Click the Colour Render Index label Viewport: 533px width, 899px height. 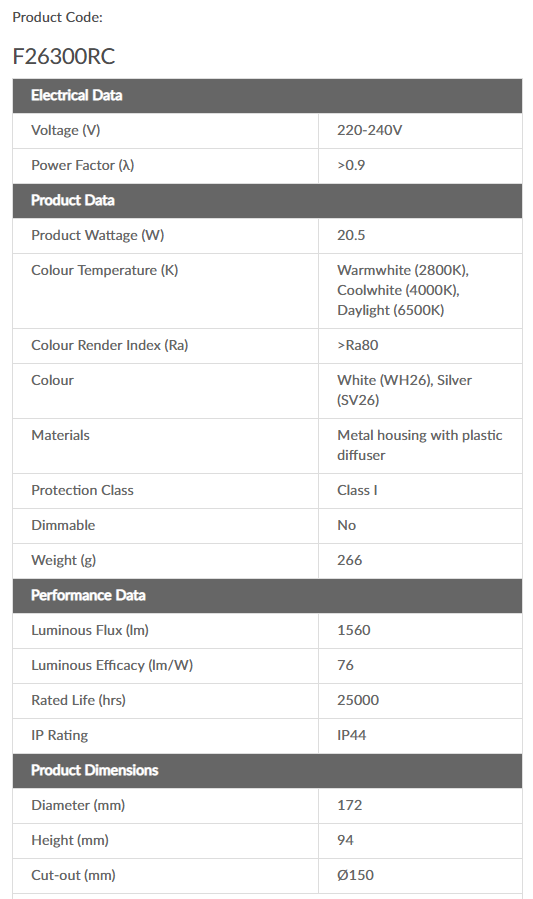click(109, 346)
